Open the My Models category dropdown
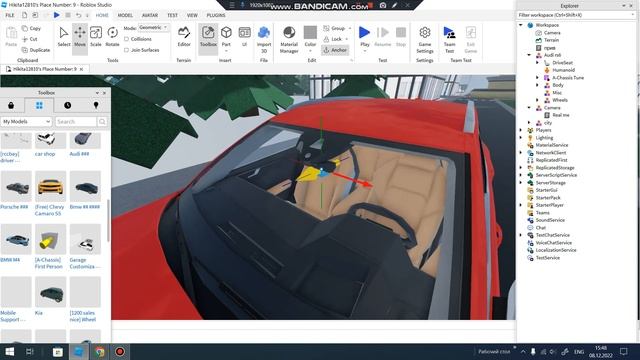640x360 pixels. click(26, 122)
